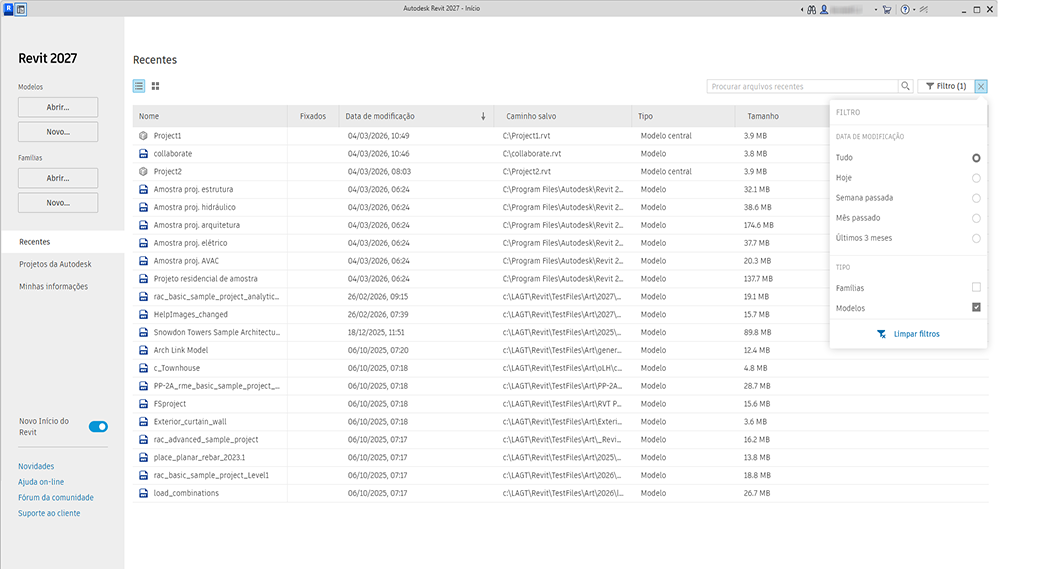Viewport: 1058px width, 569px height.
Task: Click the Revit application logo icon
Action: coord(9,9)
